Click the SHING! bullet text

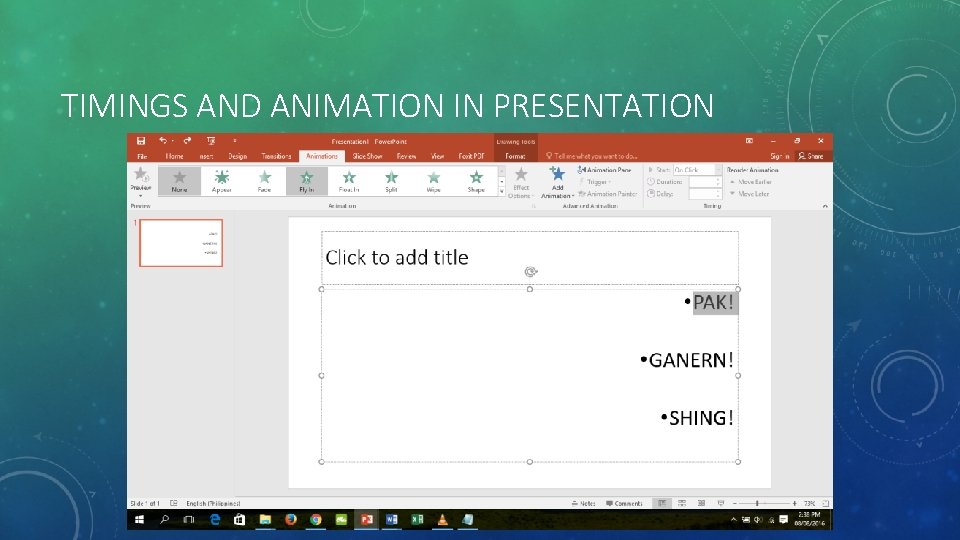click(701, 418)
